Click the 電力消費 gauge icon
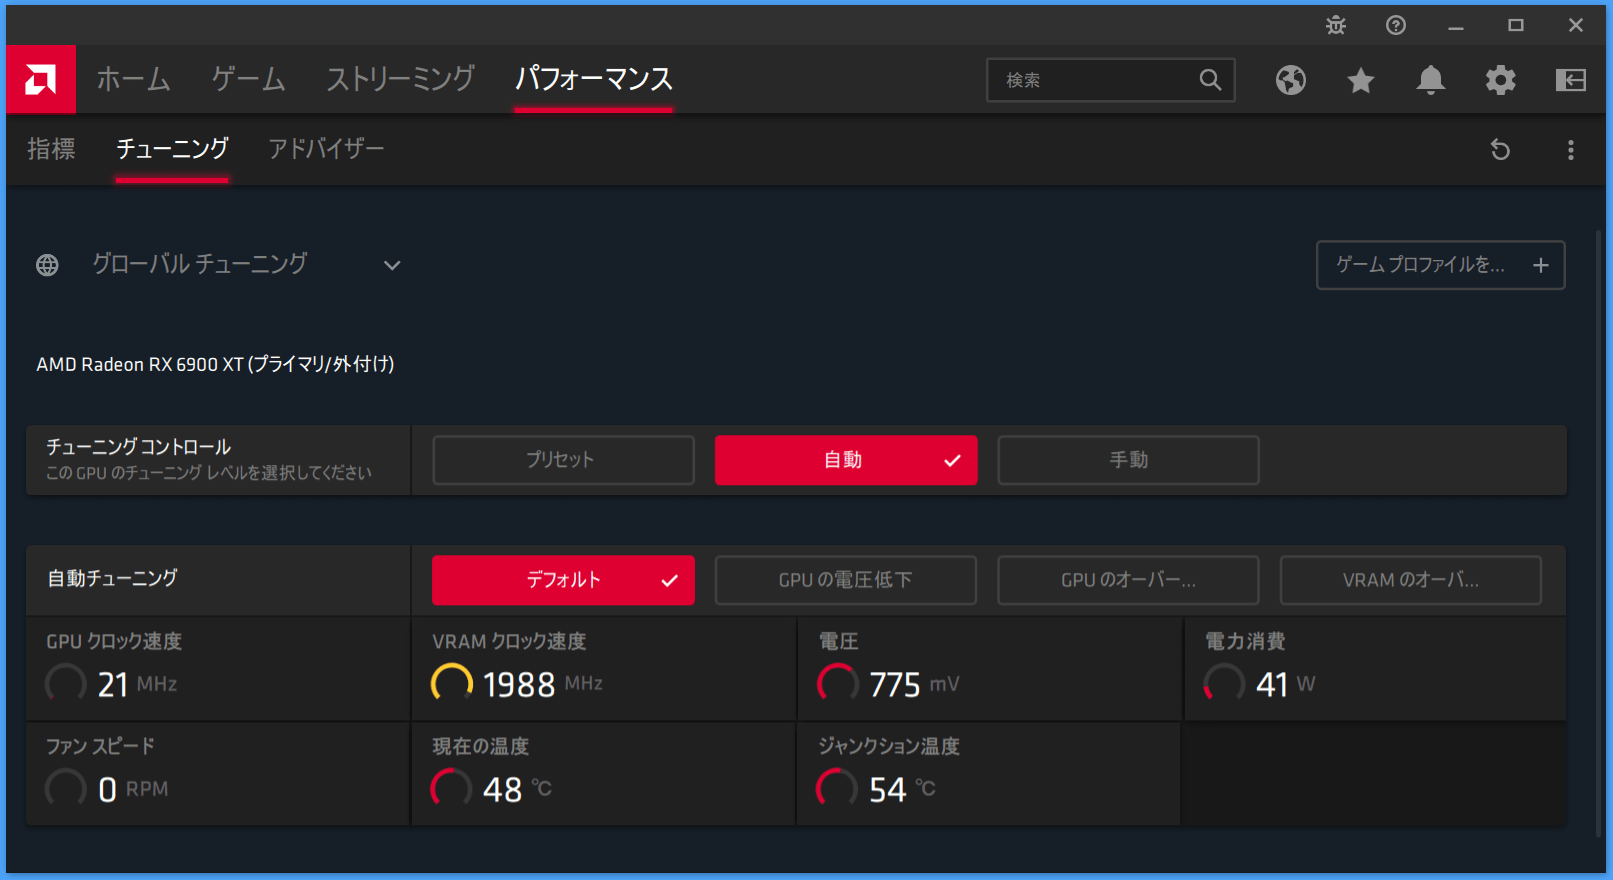Viewport: 1613px width, 880px height. coord(1224,684)
